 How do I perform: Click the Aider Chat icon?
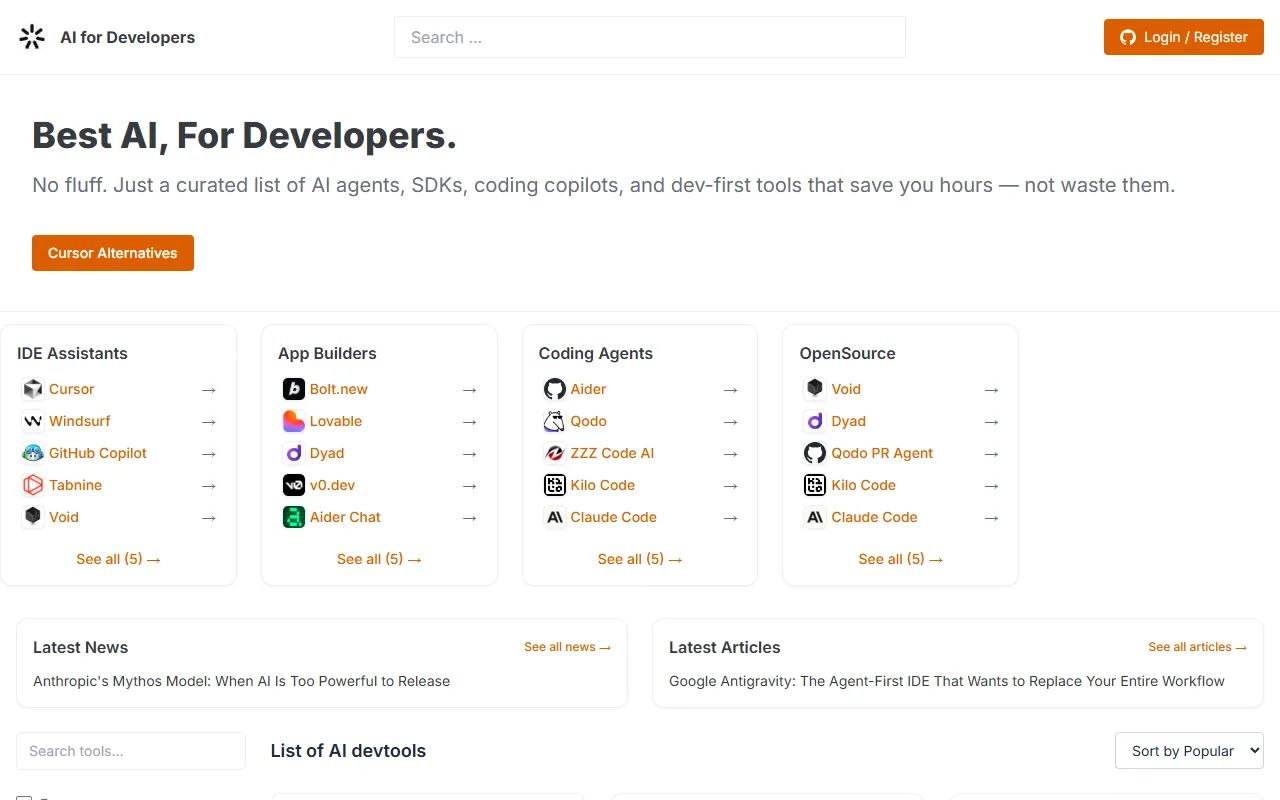tap(294, 517)
